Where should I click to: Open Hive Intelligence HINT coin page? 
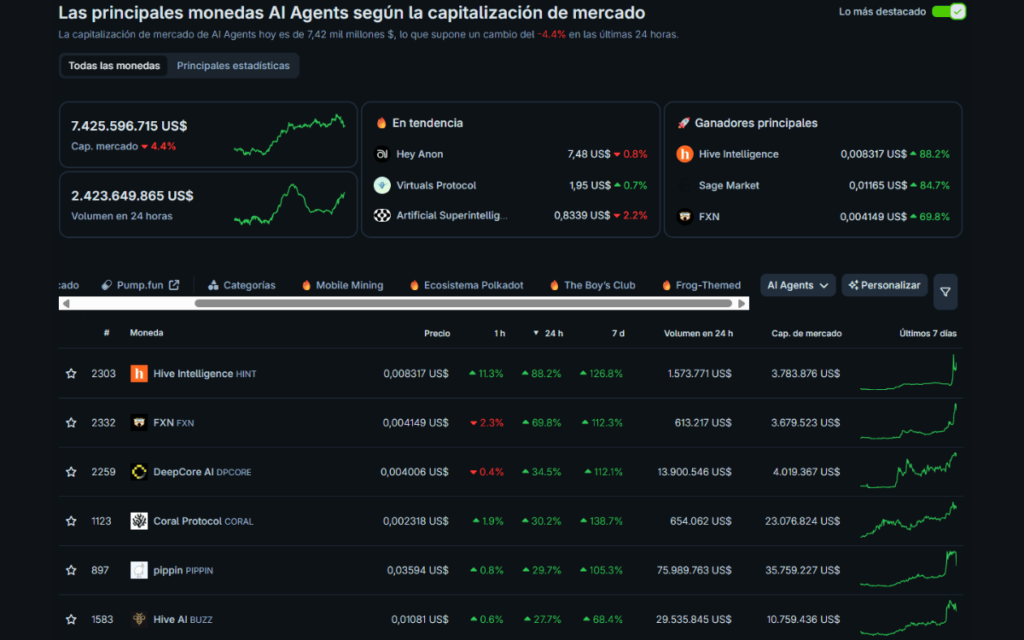coord(204,374)
